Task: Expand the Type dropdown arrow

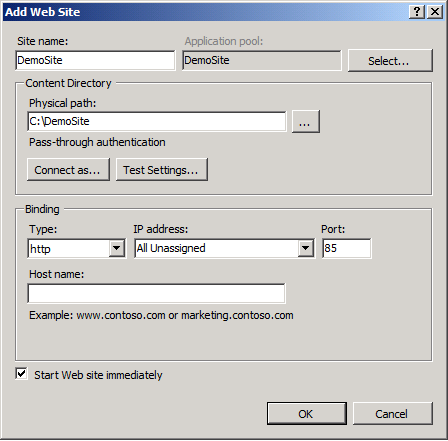Action: [x=117, y=248]
